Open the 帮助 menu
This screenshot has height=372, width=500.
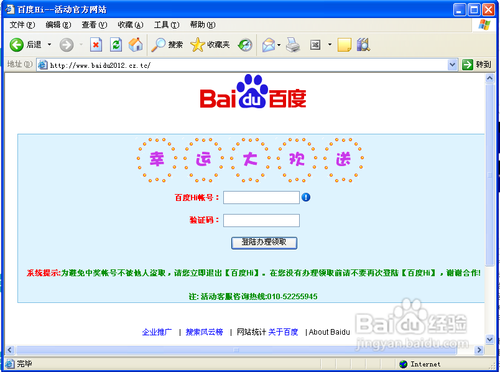click(203, 25)
